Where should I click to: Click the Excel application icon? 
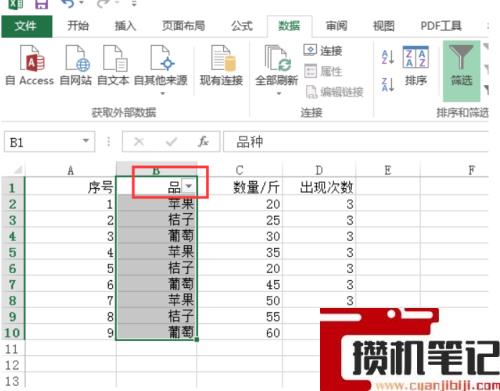point(15,4)
